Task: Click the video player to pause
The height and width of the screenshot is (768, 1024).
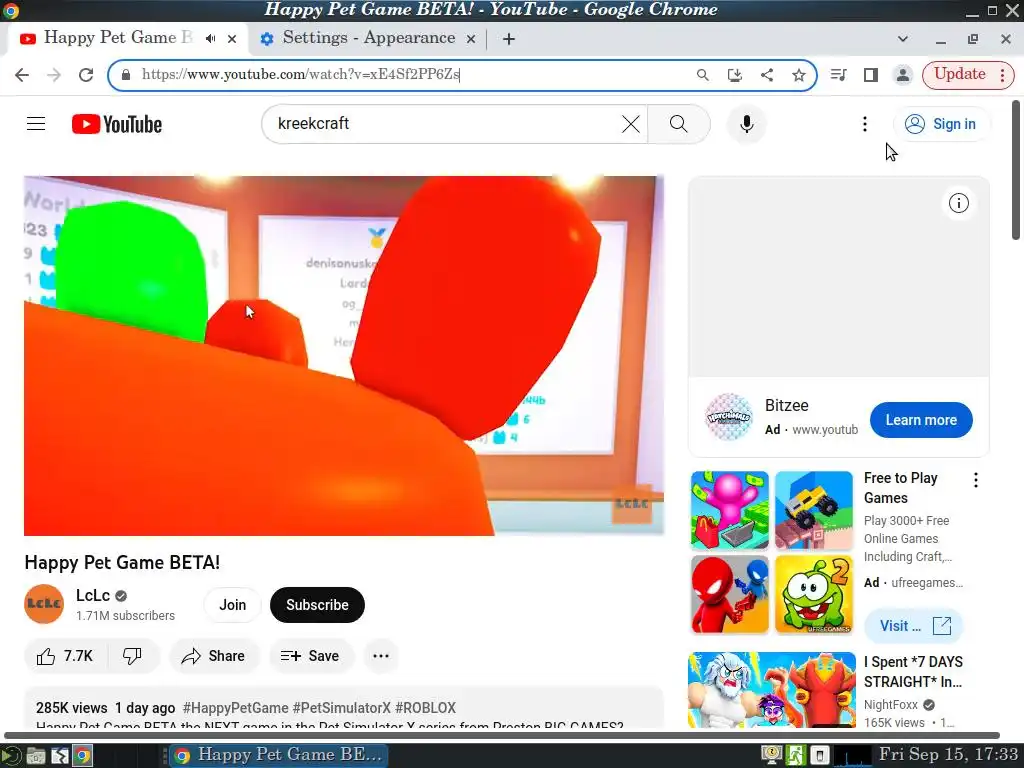Action: (x=344, y=356)
